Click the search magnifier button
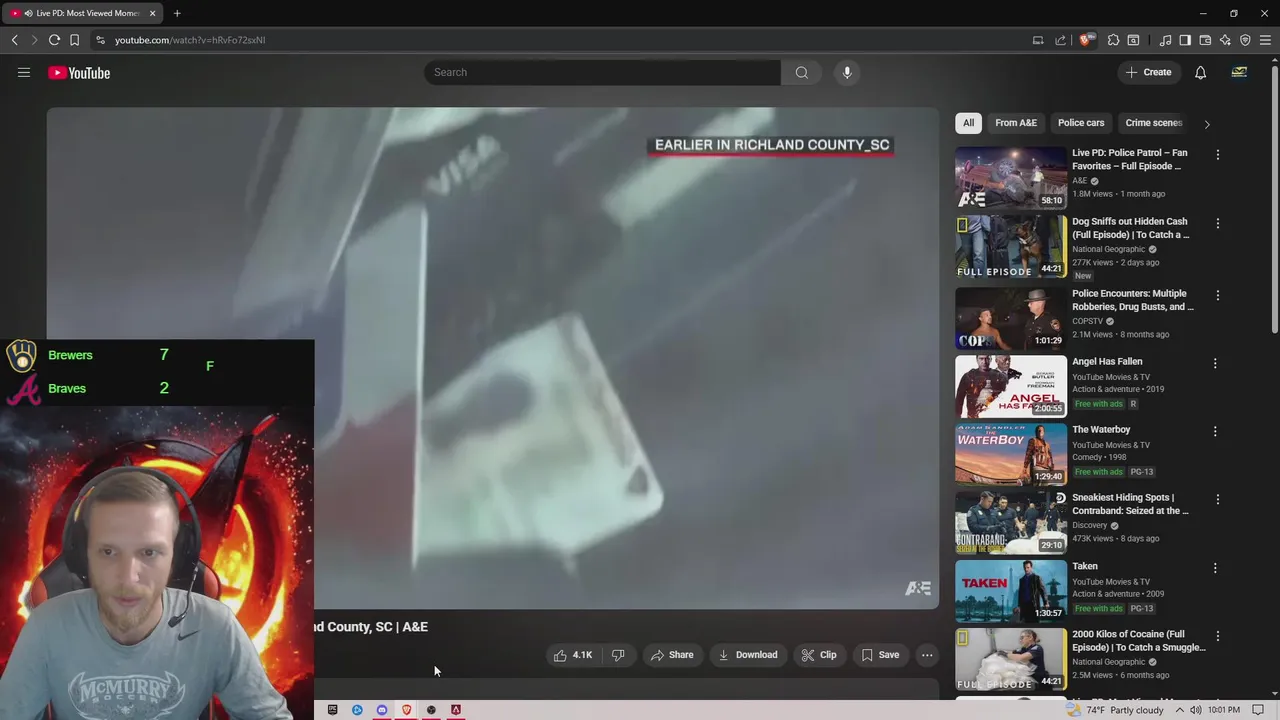 pyautogui.click(x=802, y=72)
